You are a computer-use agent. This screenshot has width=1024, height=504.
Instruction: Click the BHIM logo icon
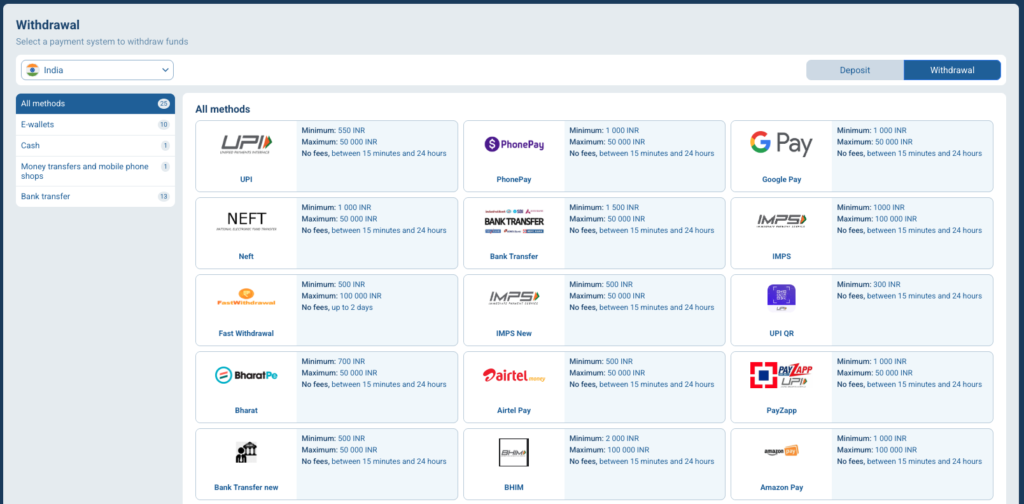[514, 452]
